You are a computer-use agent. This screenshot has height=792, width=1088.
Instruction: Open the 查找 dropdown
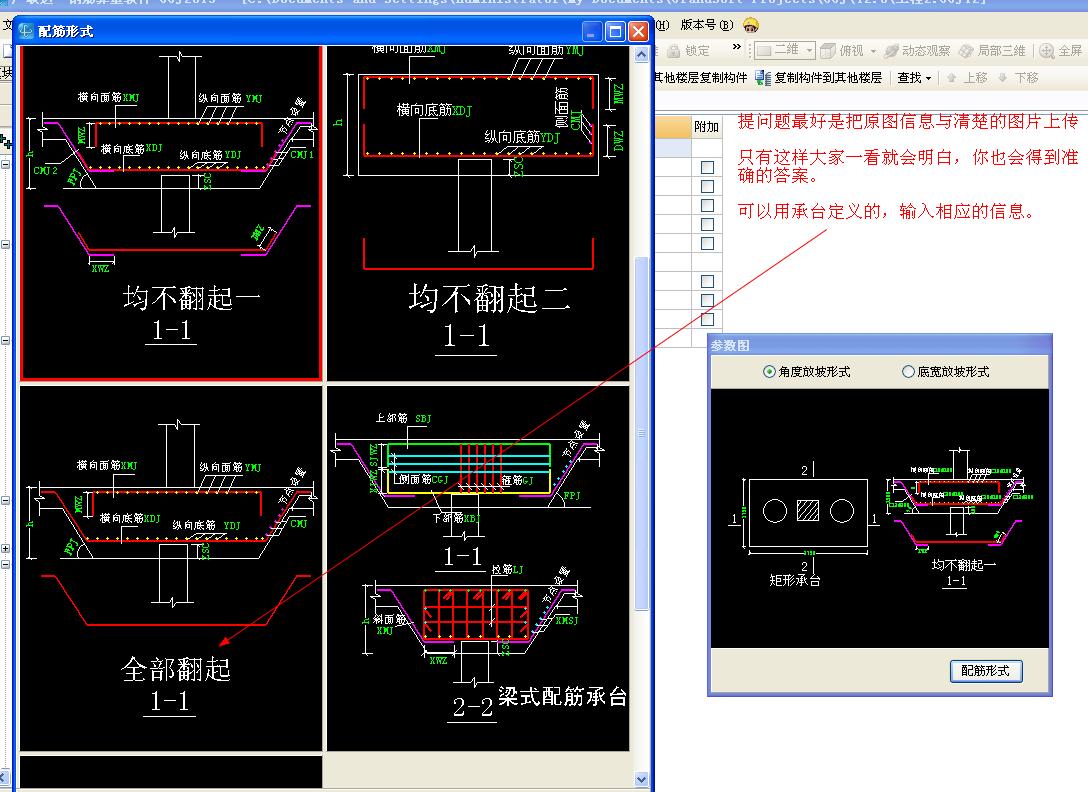(914, 78)
